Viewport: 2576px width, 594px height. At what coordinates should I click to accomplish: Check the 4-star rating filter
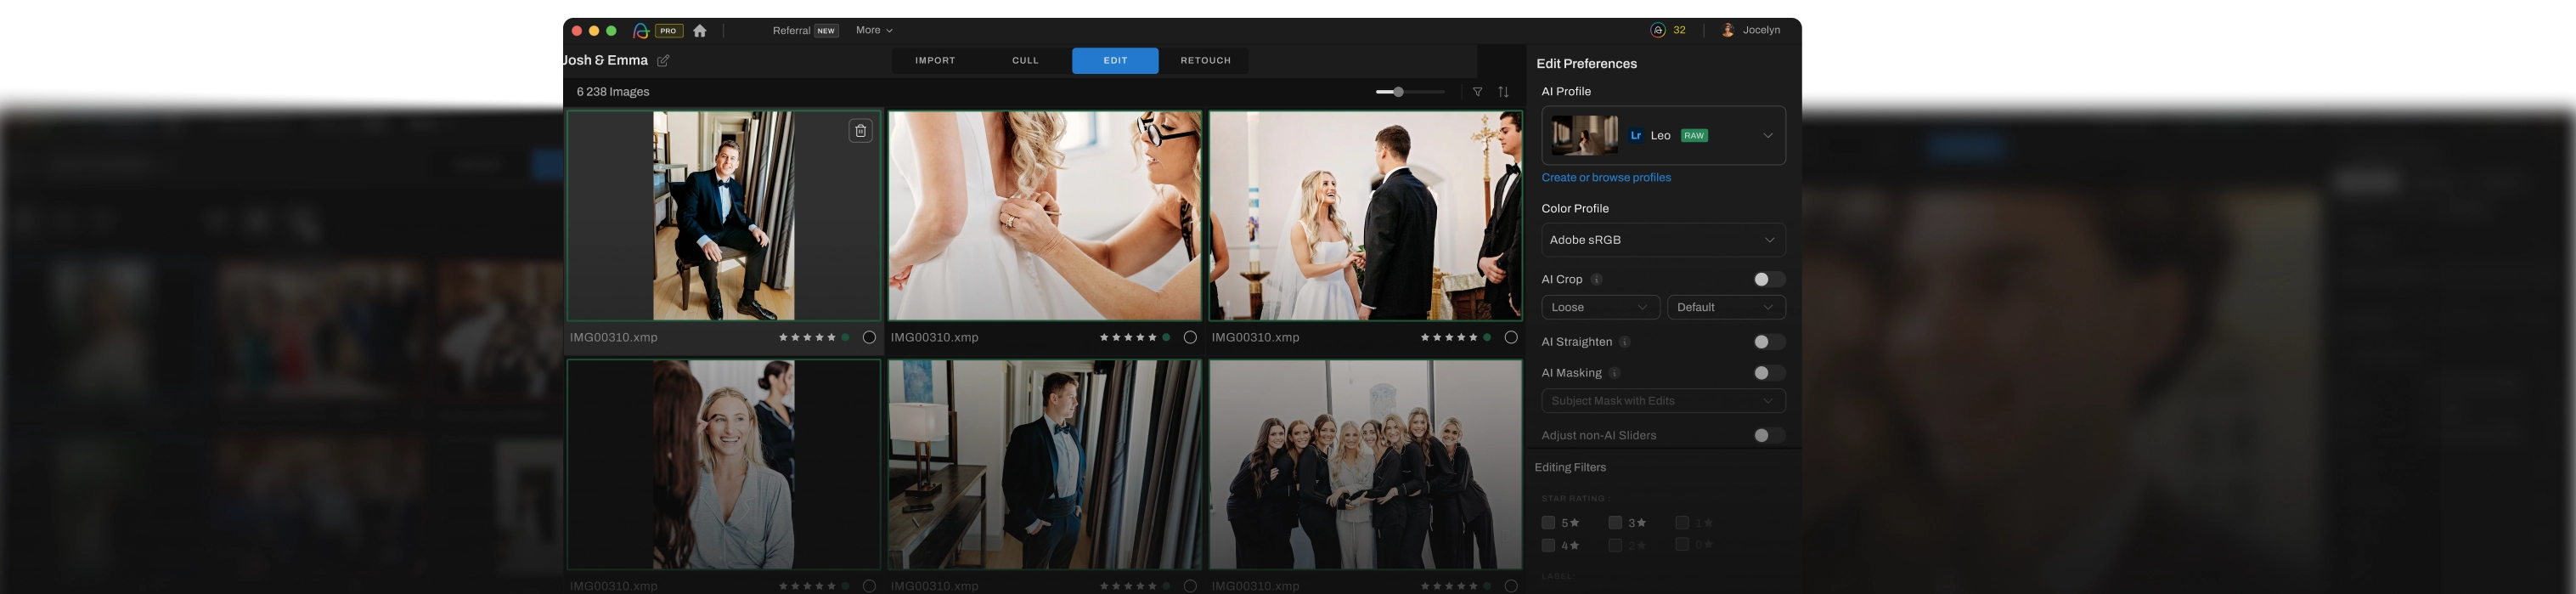pos(1548,546)
